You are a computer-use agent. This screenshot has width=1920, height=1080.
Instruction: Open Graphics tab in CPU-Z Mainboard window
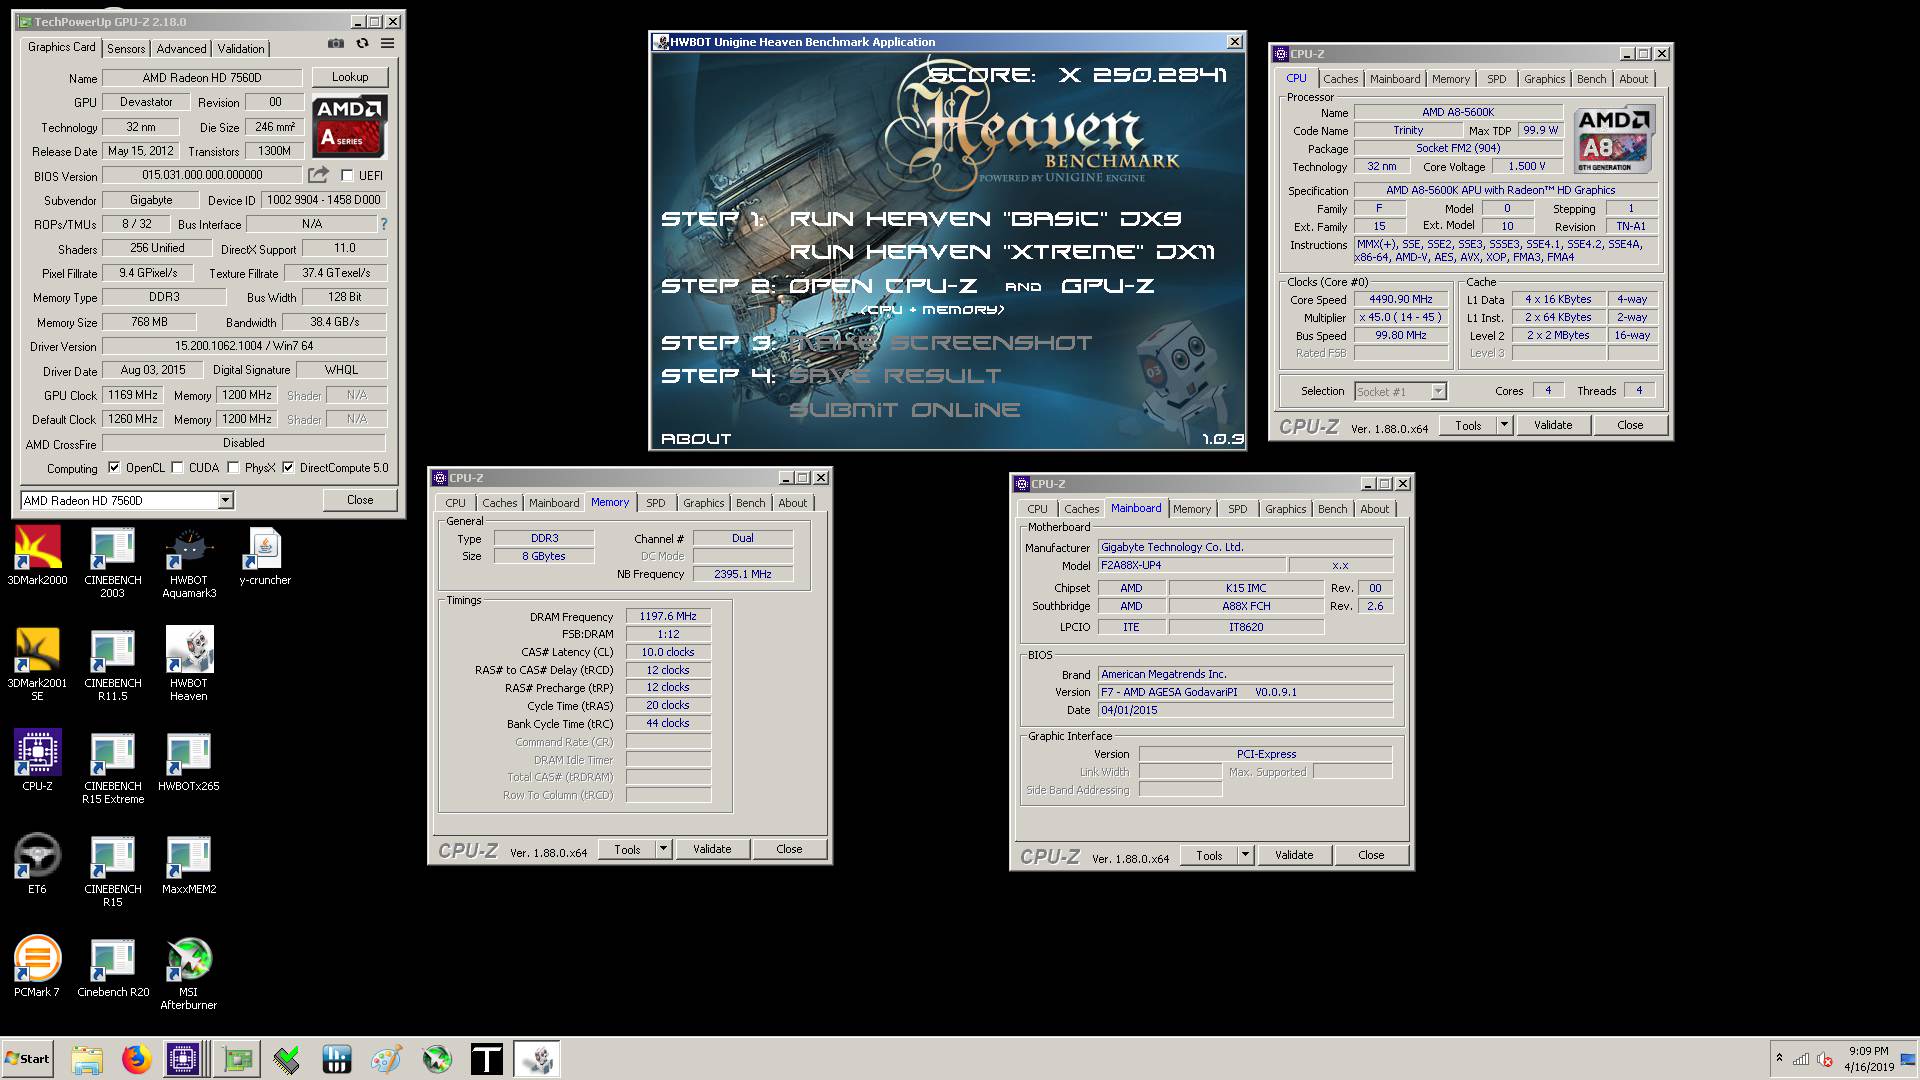[1285, 509]
